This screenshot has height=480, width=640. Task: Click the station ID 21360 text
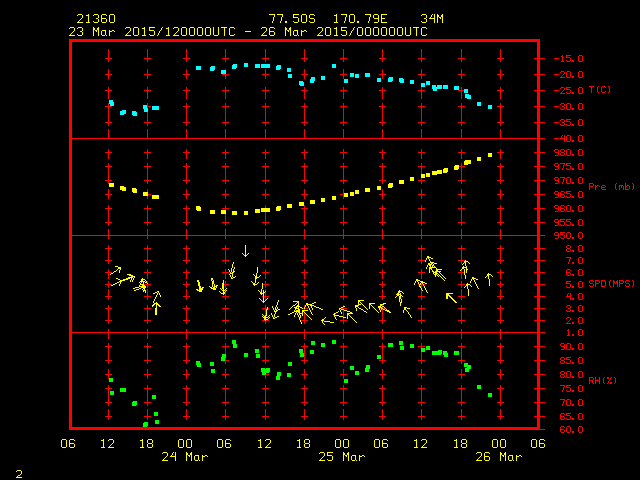[x=96, y=19]
